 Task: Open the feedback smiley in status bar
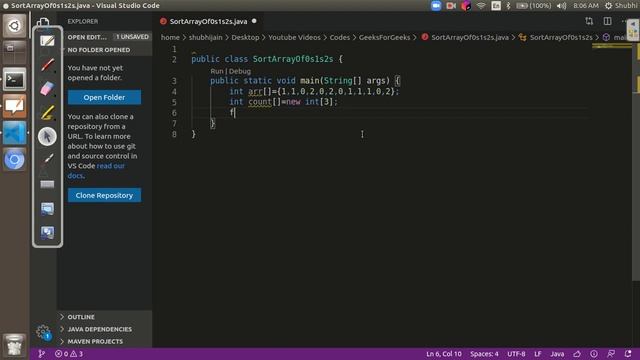tap(611, 354)
